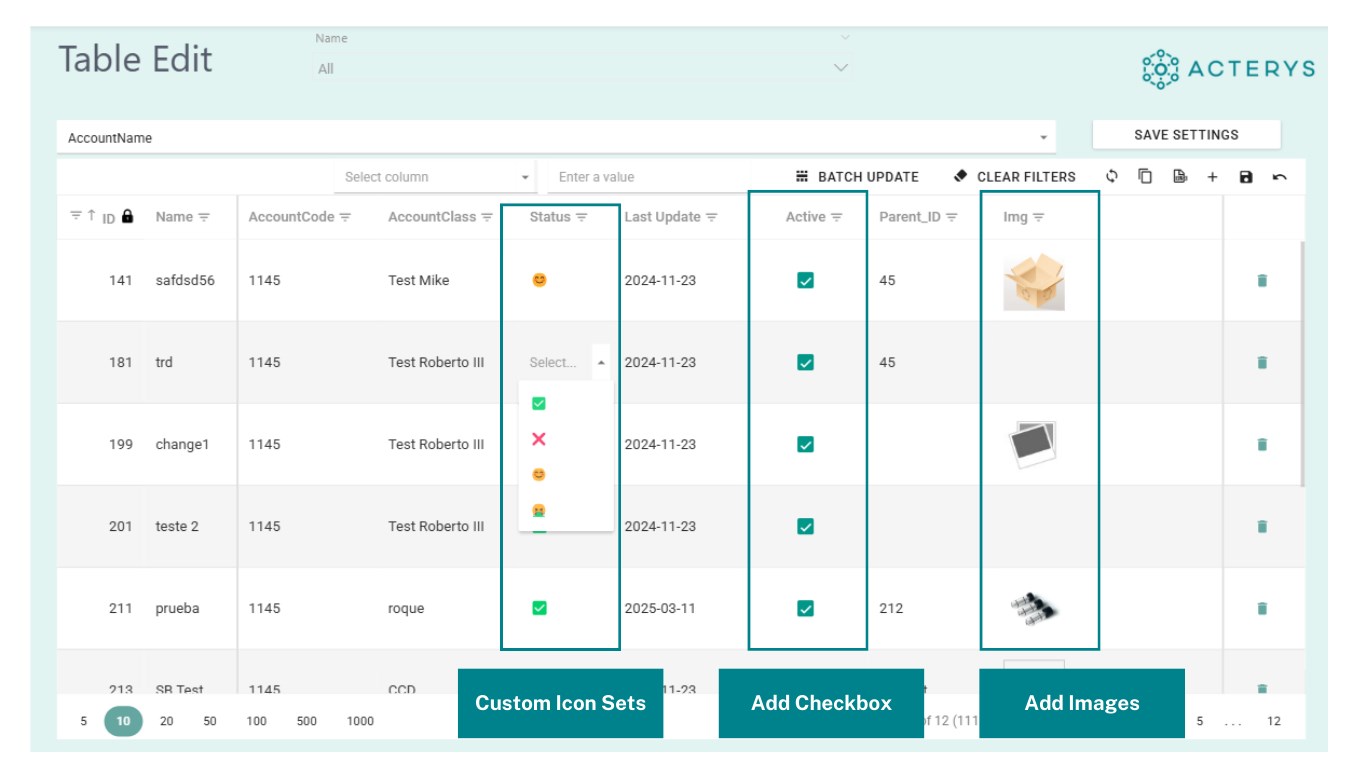The image size is (1366, 768).
Task: Delete row 141 with its trash icon
Action: [x=1262, y=281]
